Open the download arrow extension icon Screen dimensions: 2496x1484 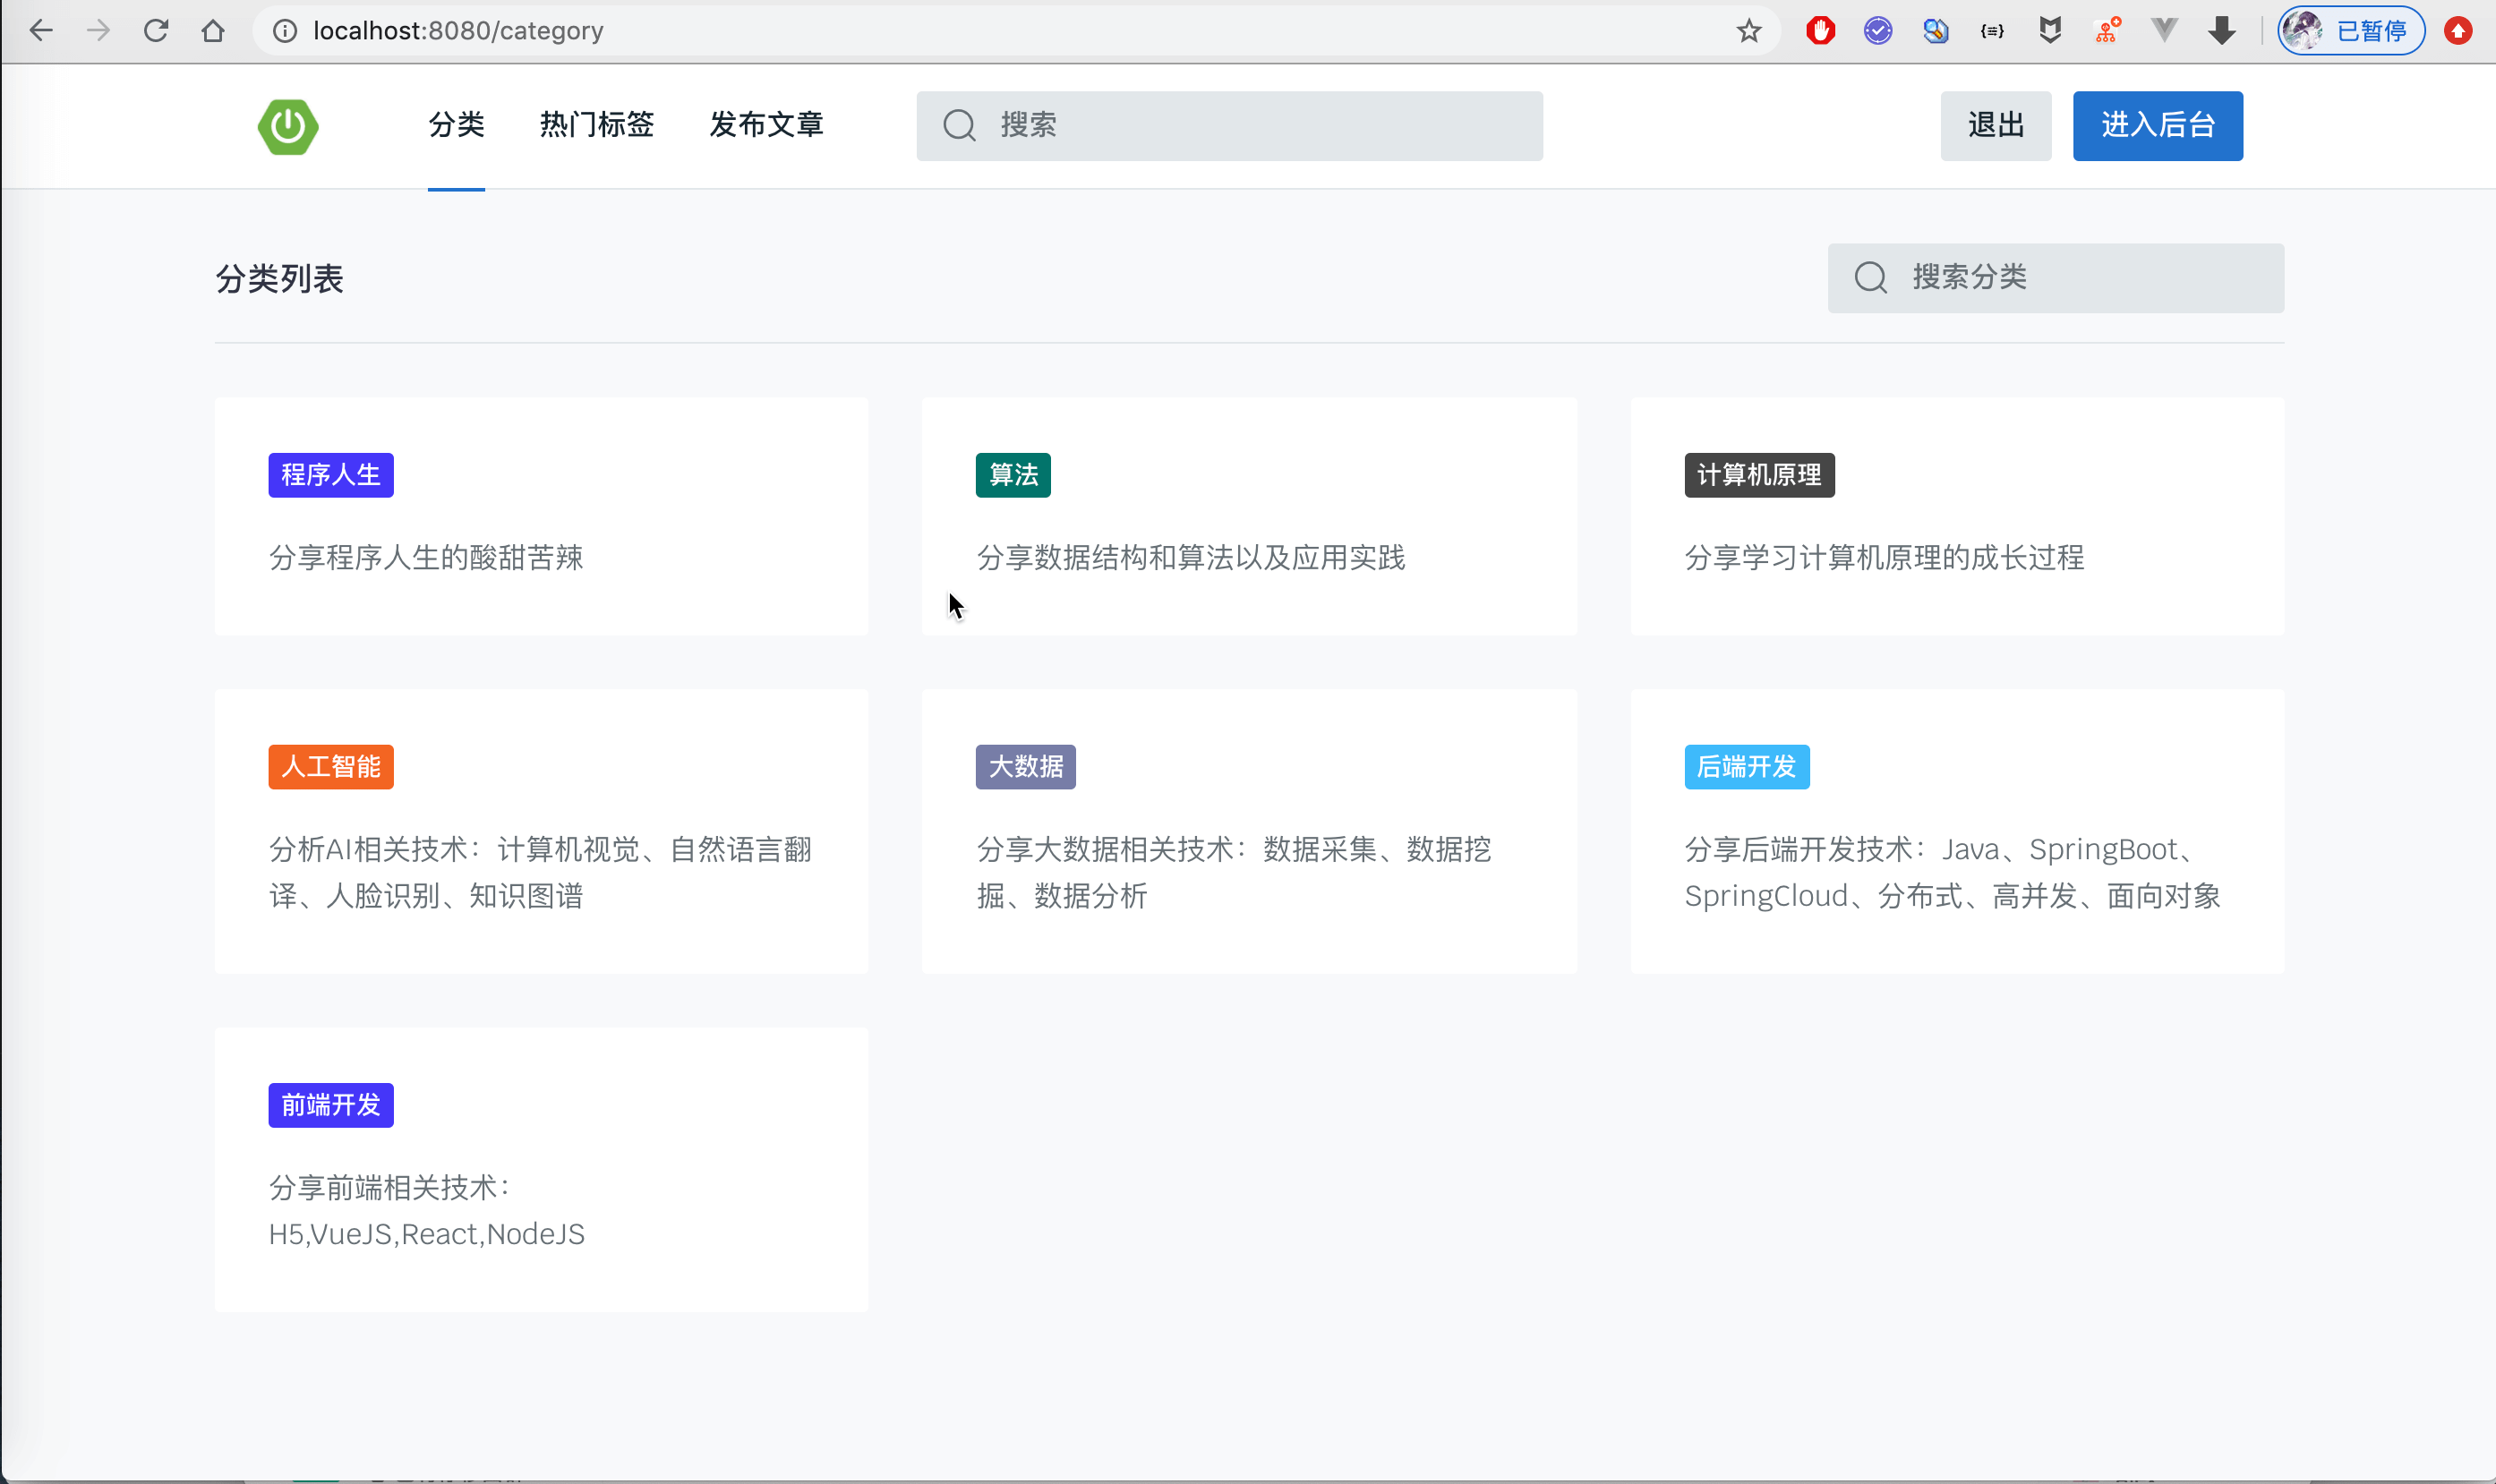(x=2222, y=31)
